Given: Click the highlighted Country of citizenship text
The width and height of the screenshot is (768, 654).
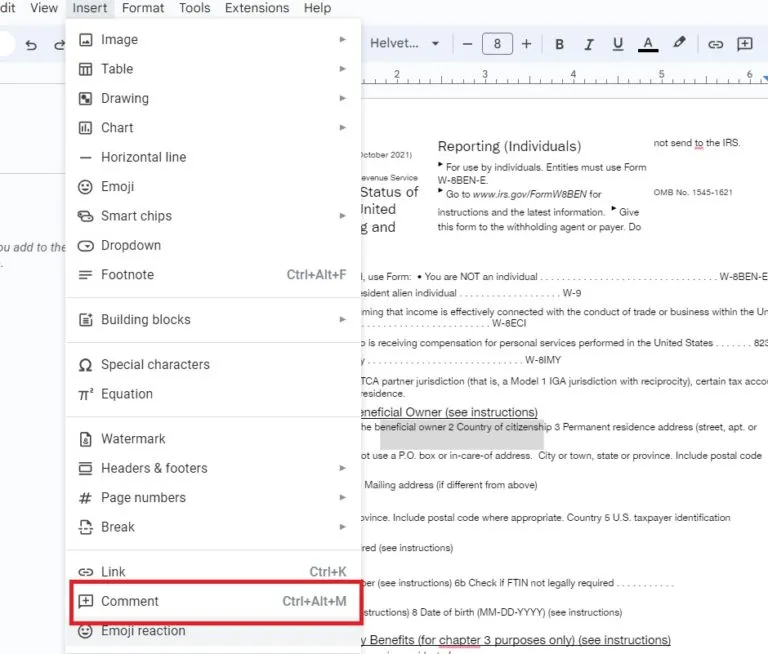Looking at the screenshot, I should click(503, 427).
